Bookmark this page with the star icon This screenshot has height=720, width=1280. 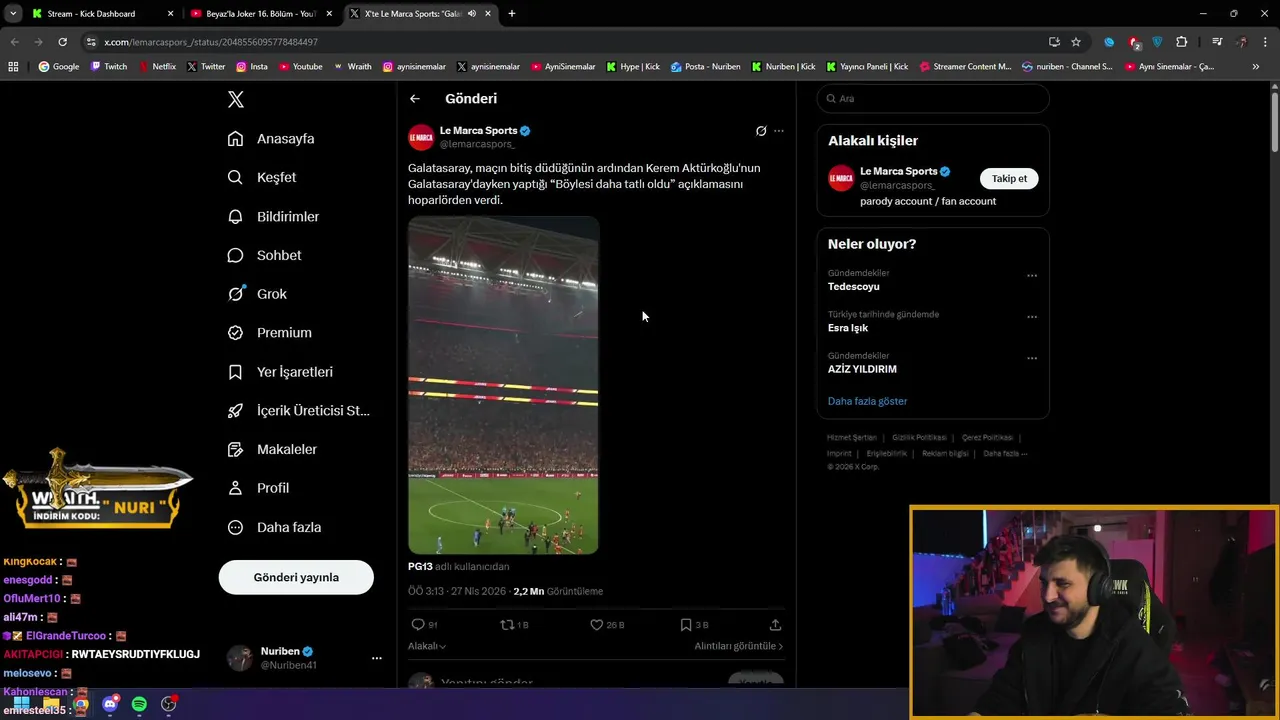click(1076, 42)
